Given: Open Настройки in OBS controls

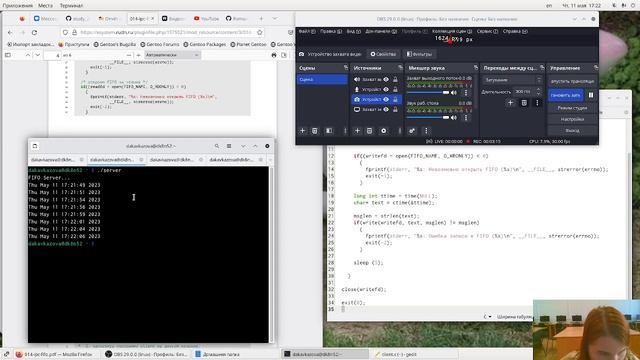Looking at the screenshot, I should click(572, 119).
